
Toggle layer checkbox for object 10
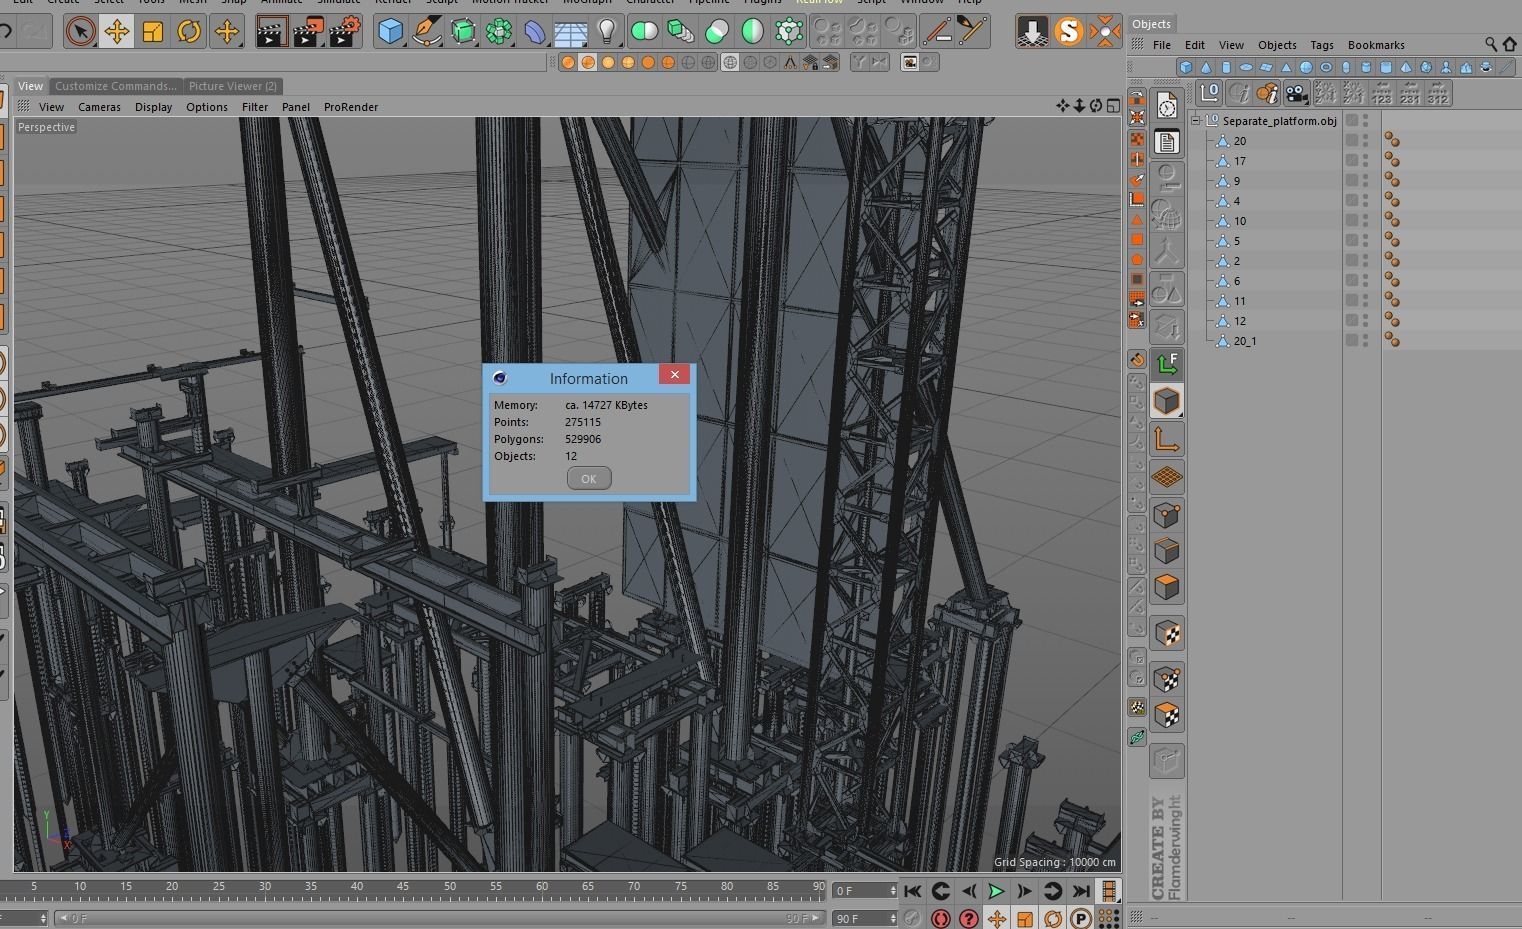(1351, 221)
